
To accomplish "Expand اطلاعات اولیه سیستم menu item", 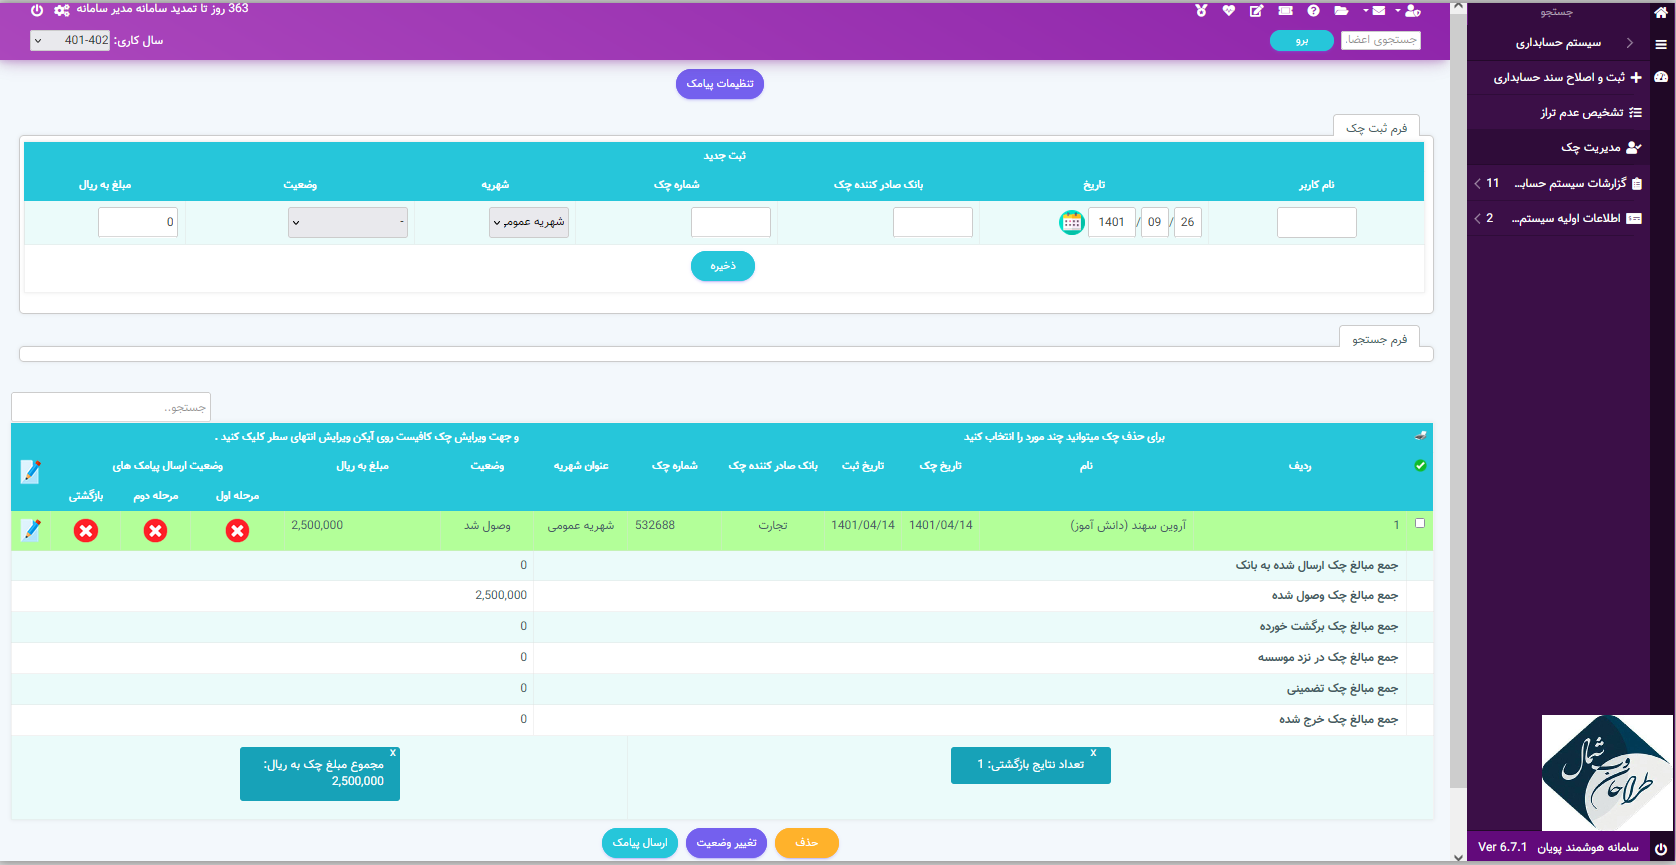I will point(1559,218).
